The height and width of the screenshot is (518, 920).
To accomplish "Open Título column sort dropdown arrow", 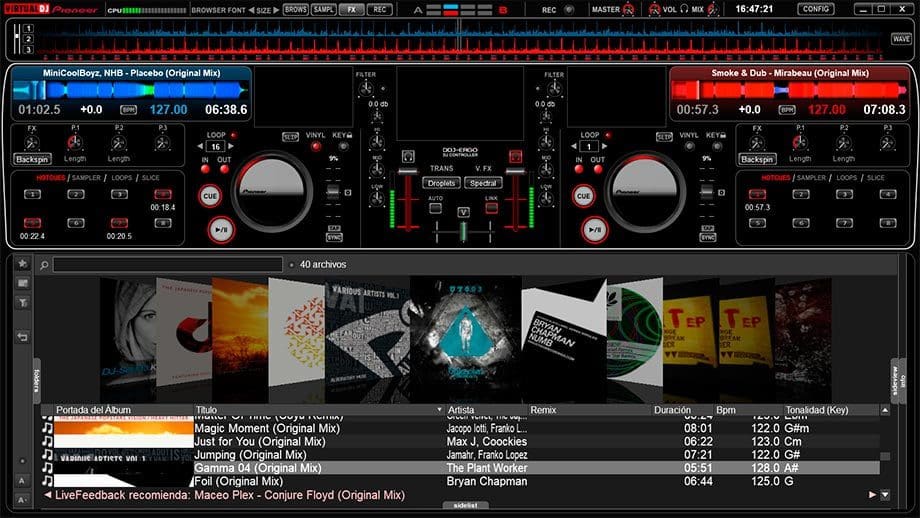I will [x=439, y=410].
